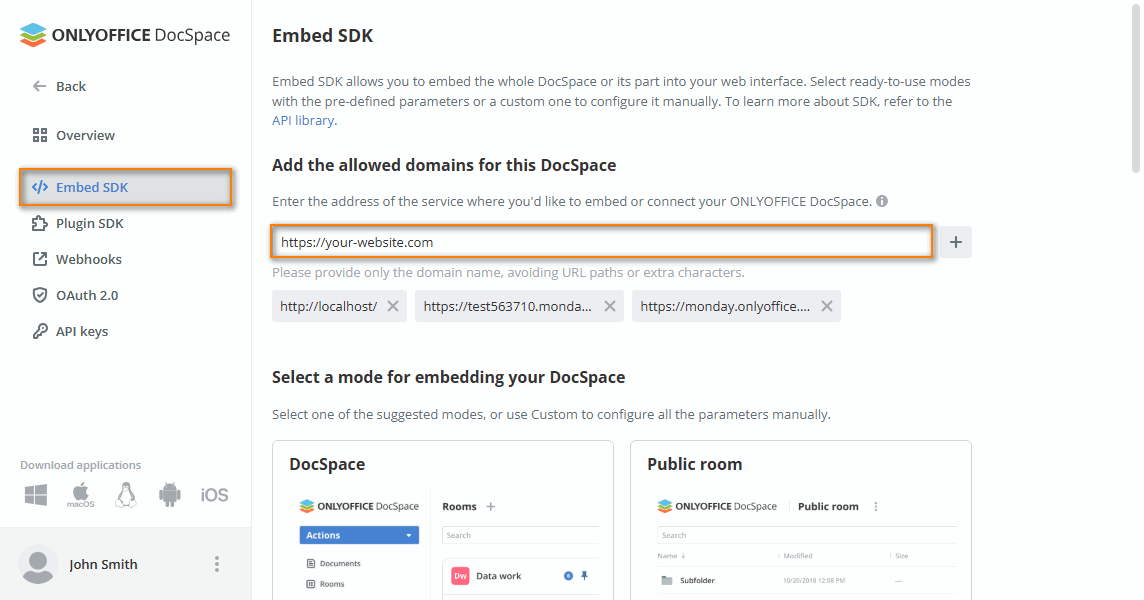
Task: Go back using the Back arrow
Action: click(x=59, y=86)
